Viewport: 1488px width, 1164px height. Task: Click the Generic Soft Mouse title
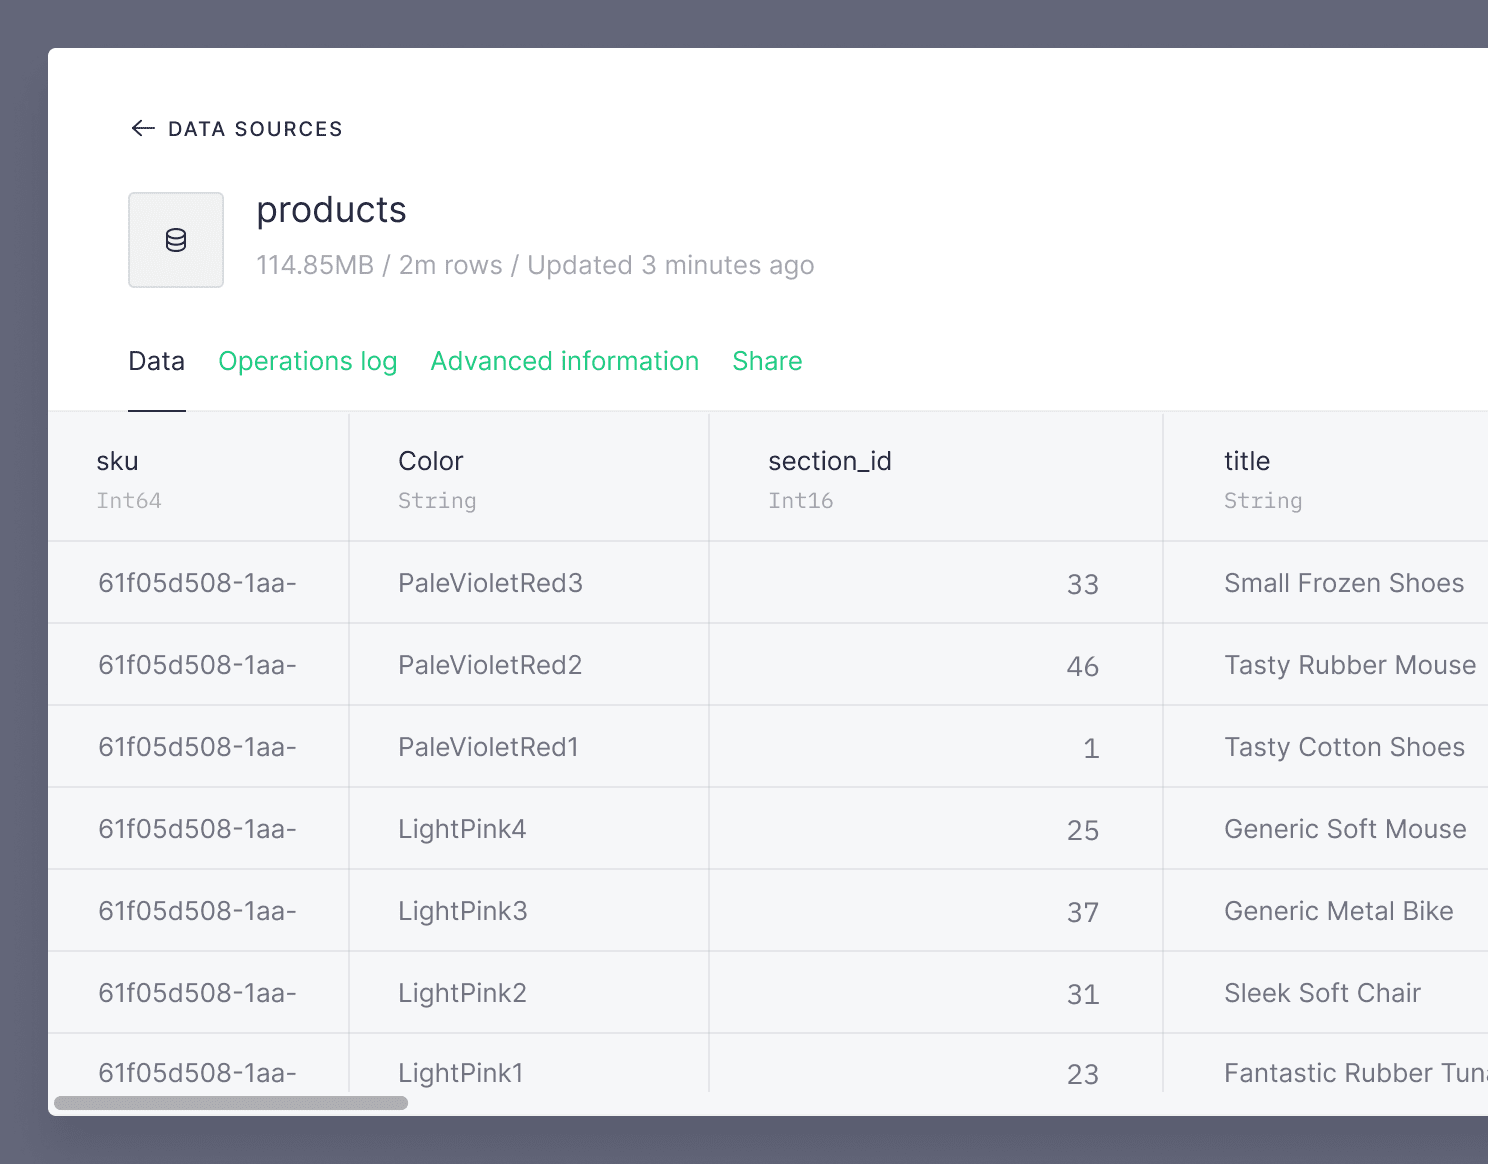click(x=1345, y=829)
